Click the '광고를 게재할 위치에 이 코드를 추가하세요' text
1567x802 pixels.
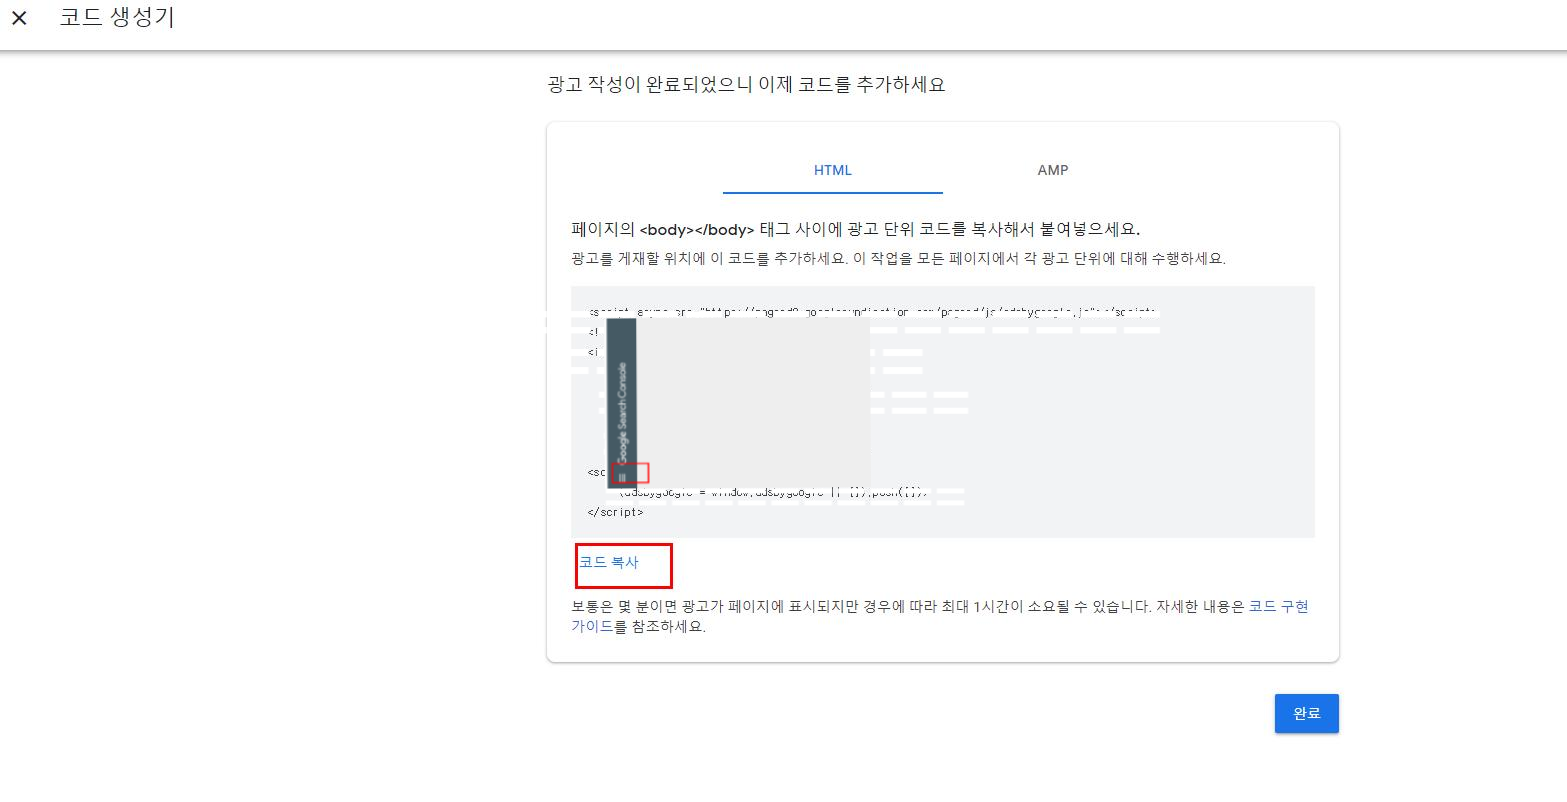(x=898, y=258)
